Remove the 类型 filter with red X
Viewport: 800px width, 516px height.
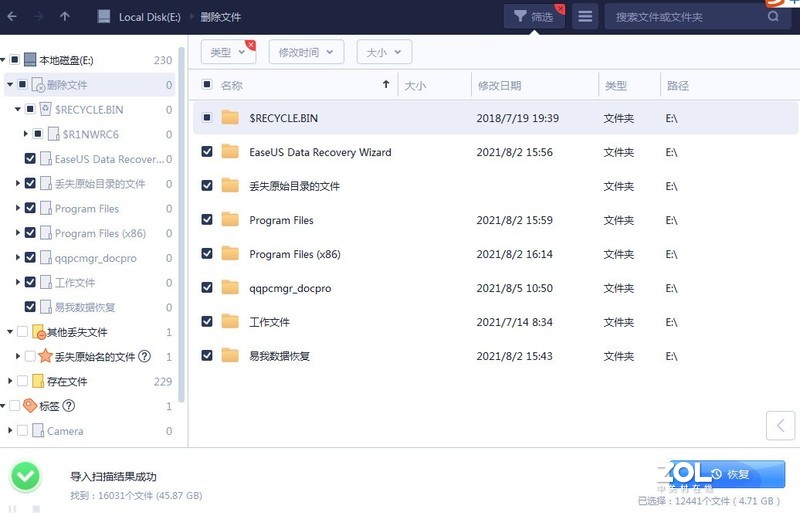(251, 45)
